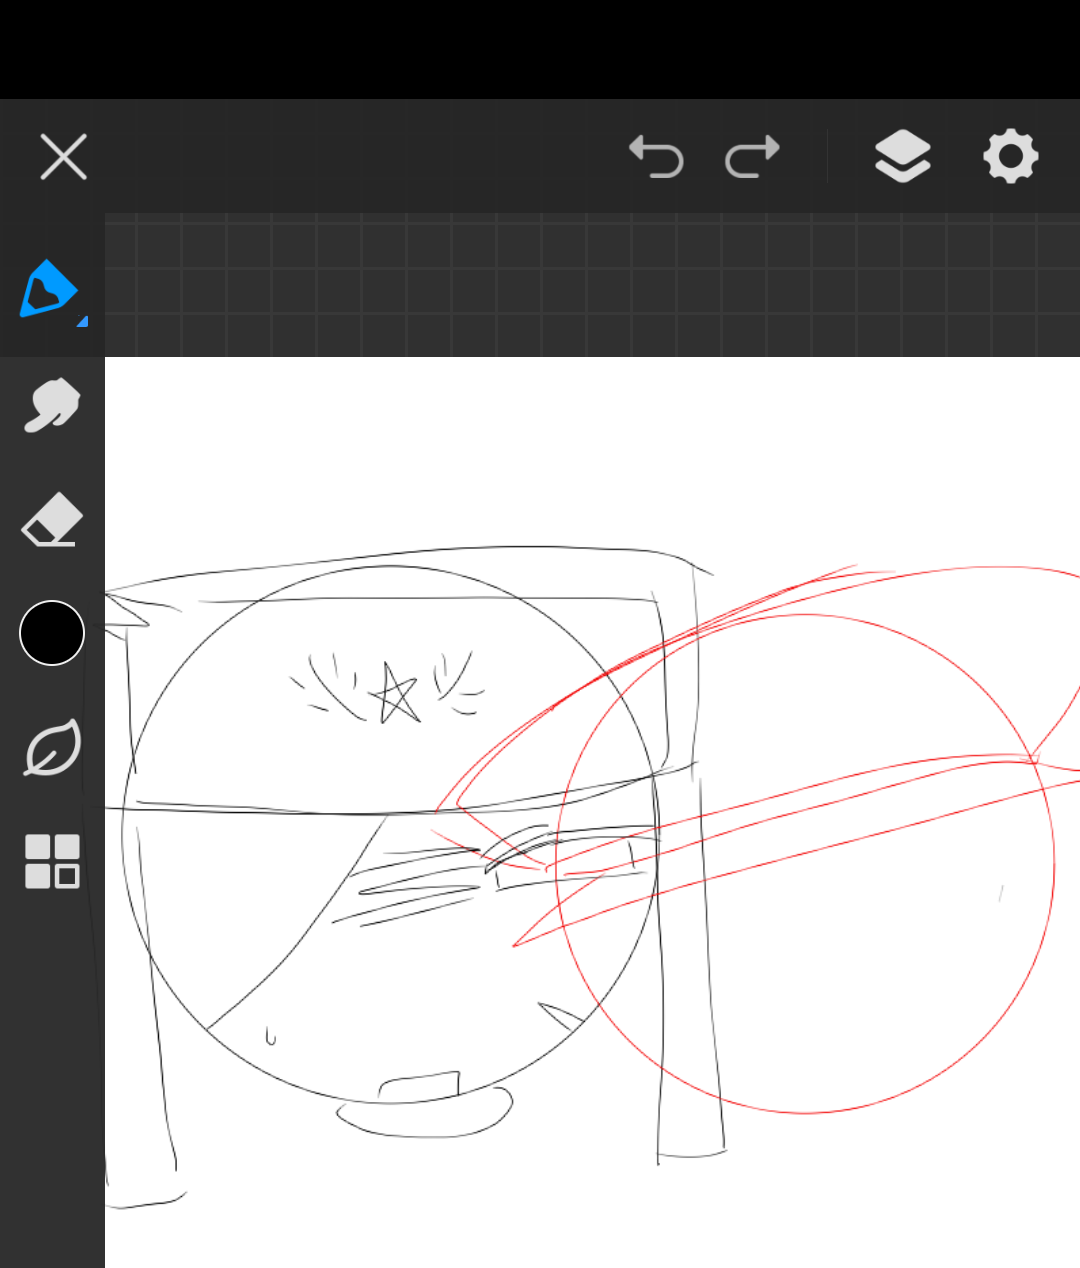Image resolution: width=1080 pixels, height=1268 pixels.
Task: Tap the leaf-shaped tool icon
Action: (52, 748)
